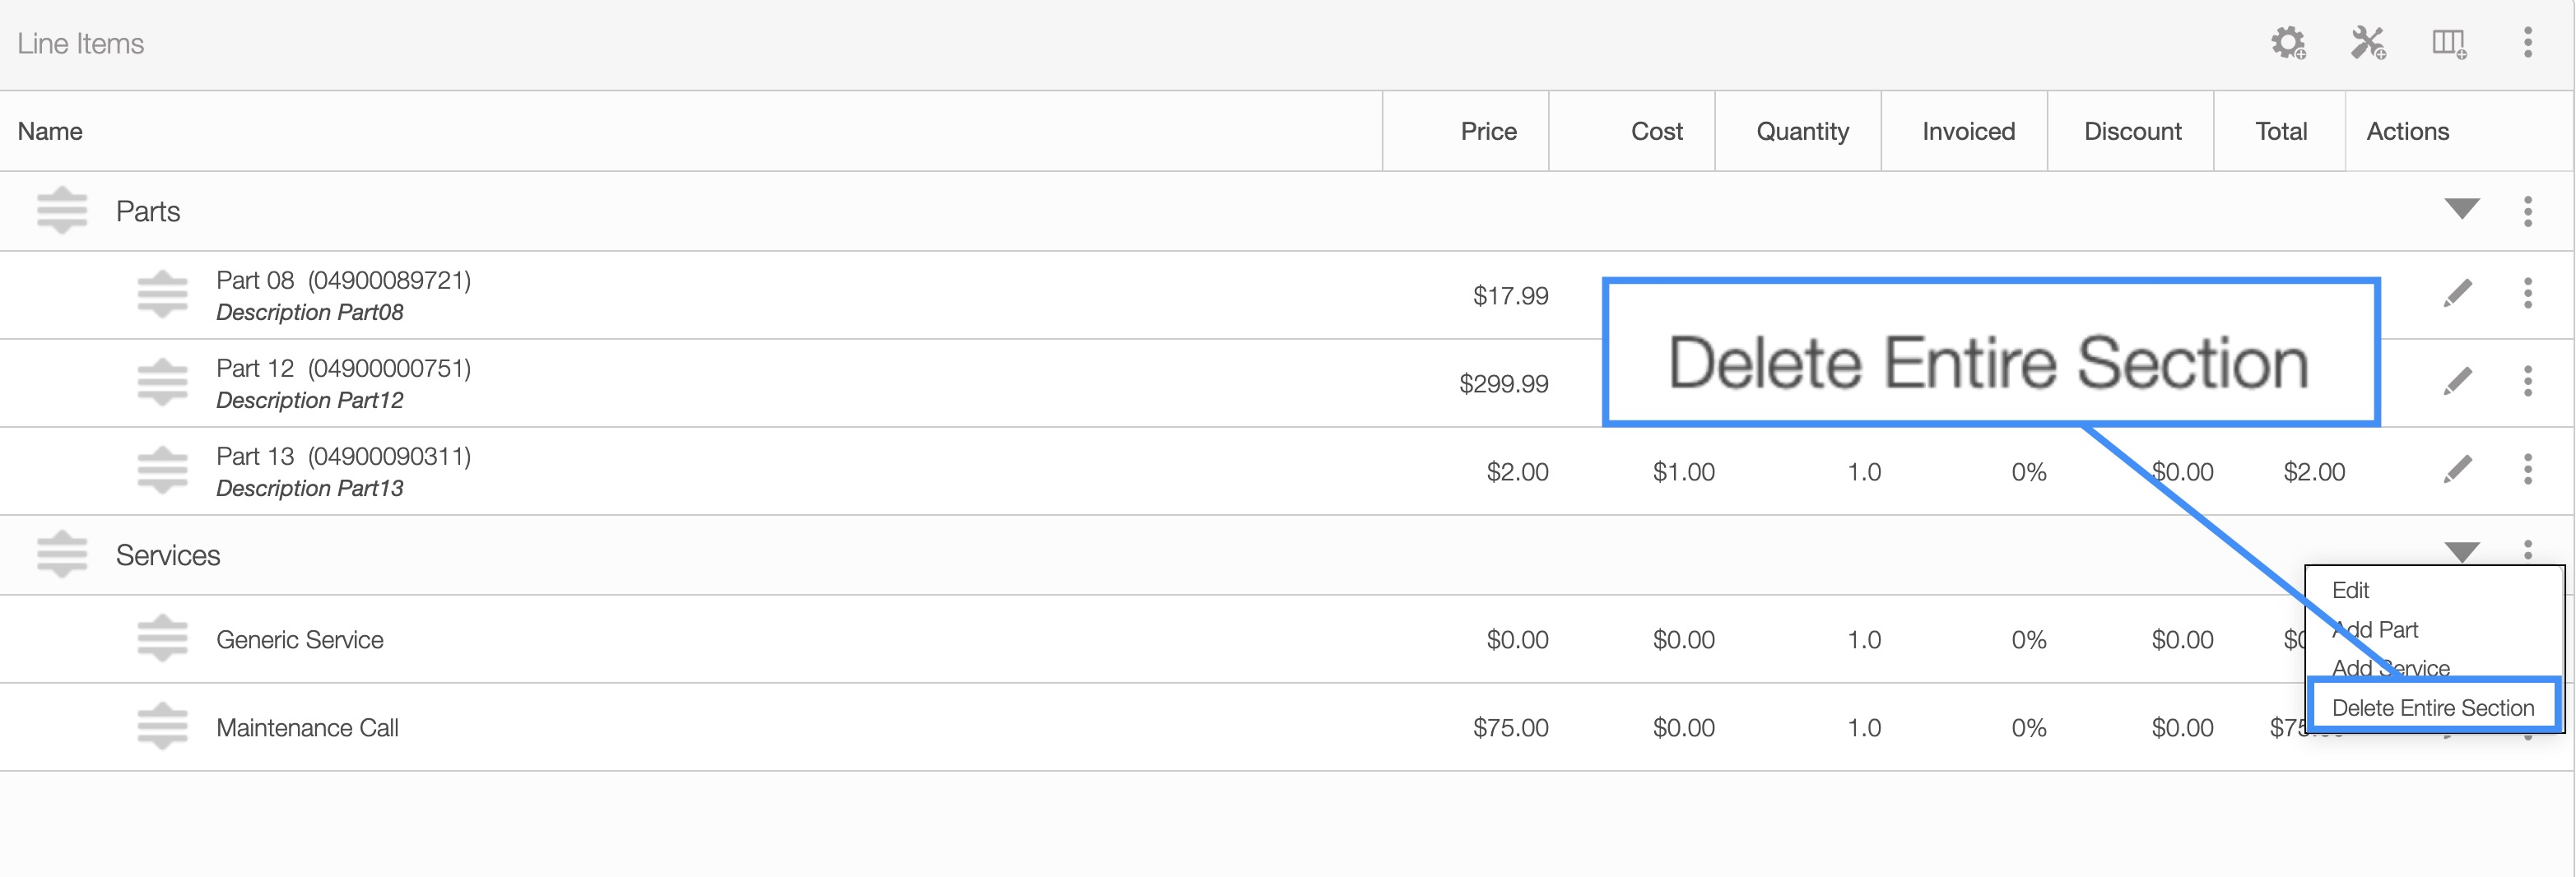Edit Part 12 using pencil icon
The image size is (2576, 877).
[2458, 382]
